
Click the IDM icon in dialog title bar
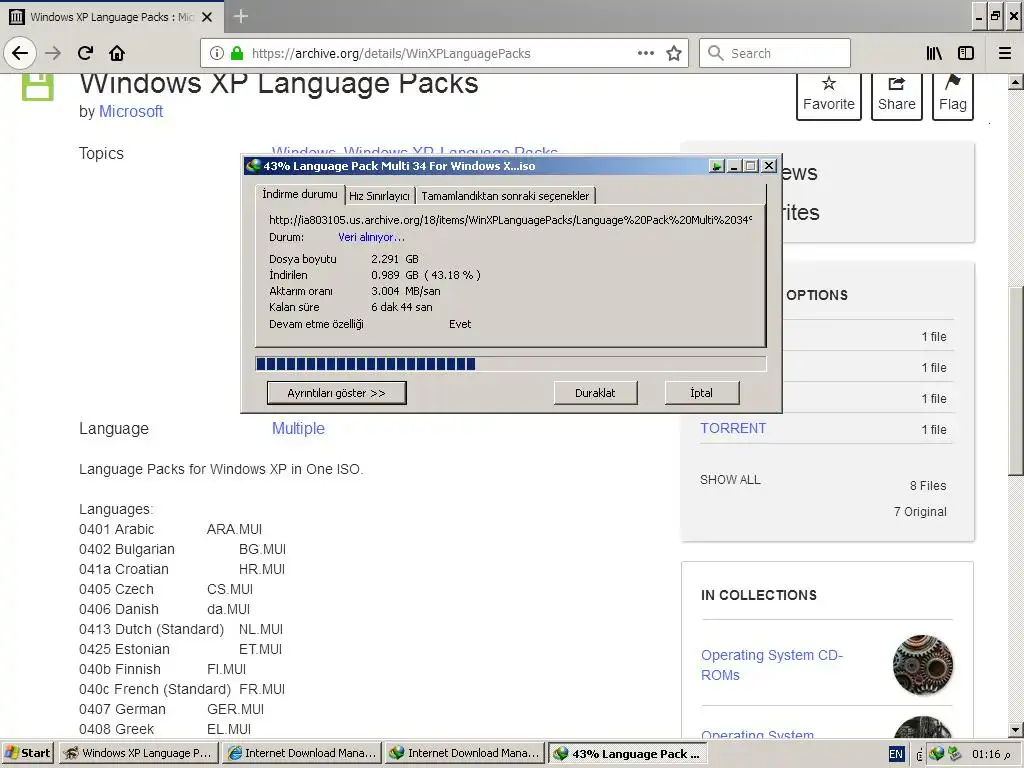[x=253, y=165]
